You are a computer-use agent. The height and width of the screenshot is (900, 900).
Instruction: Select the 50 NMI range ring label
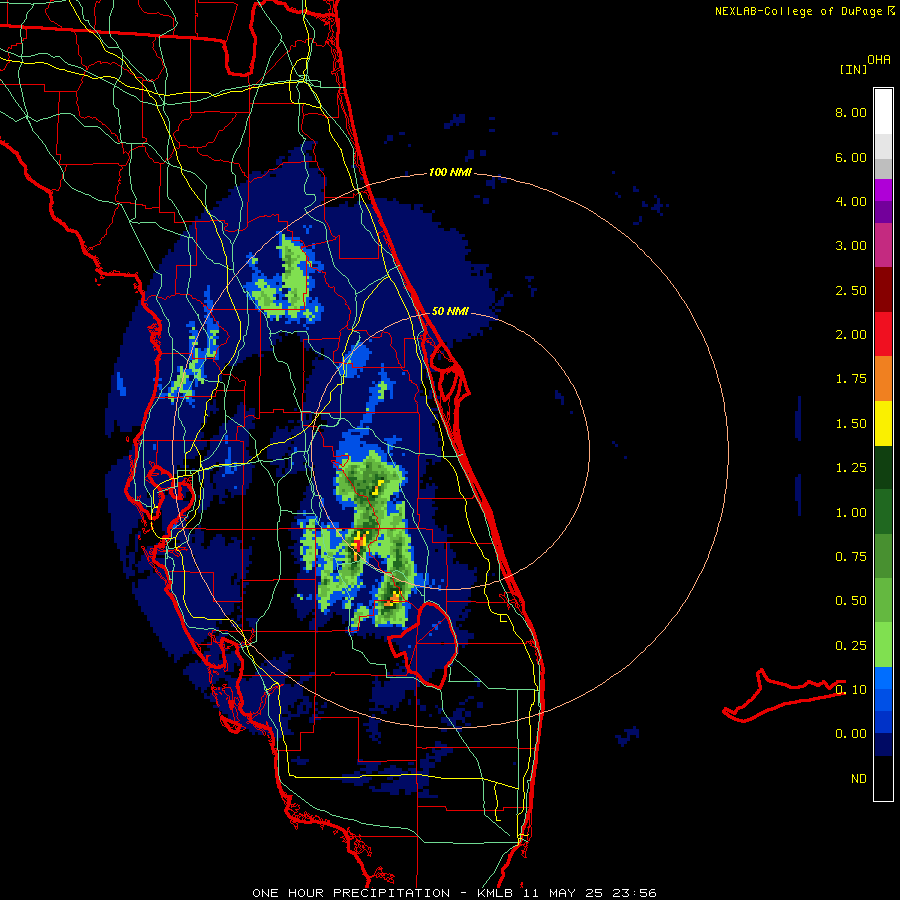[450, 311]
